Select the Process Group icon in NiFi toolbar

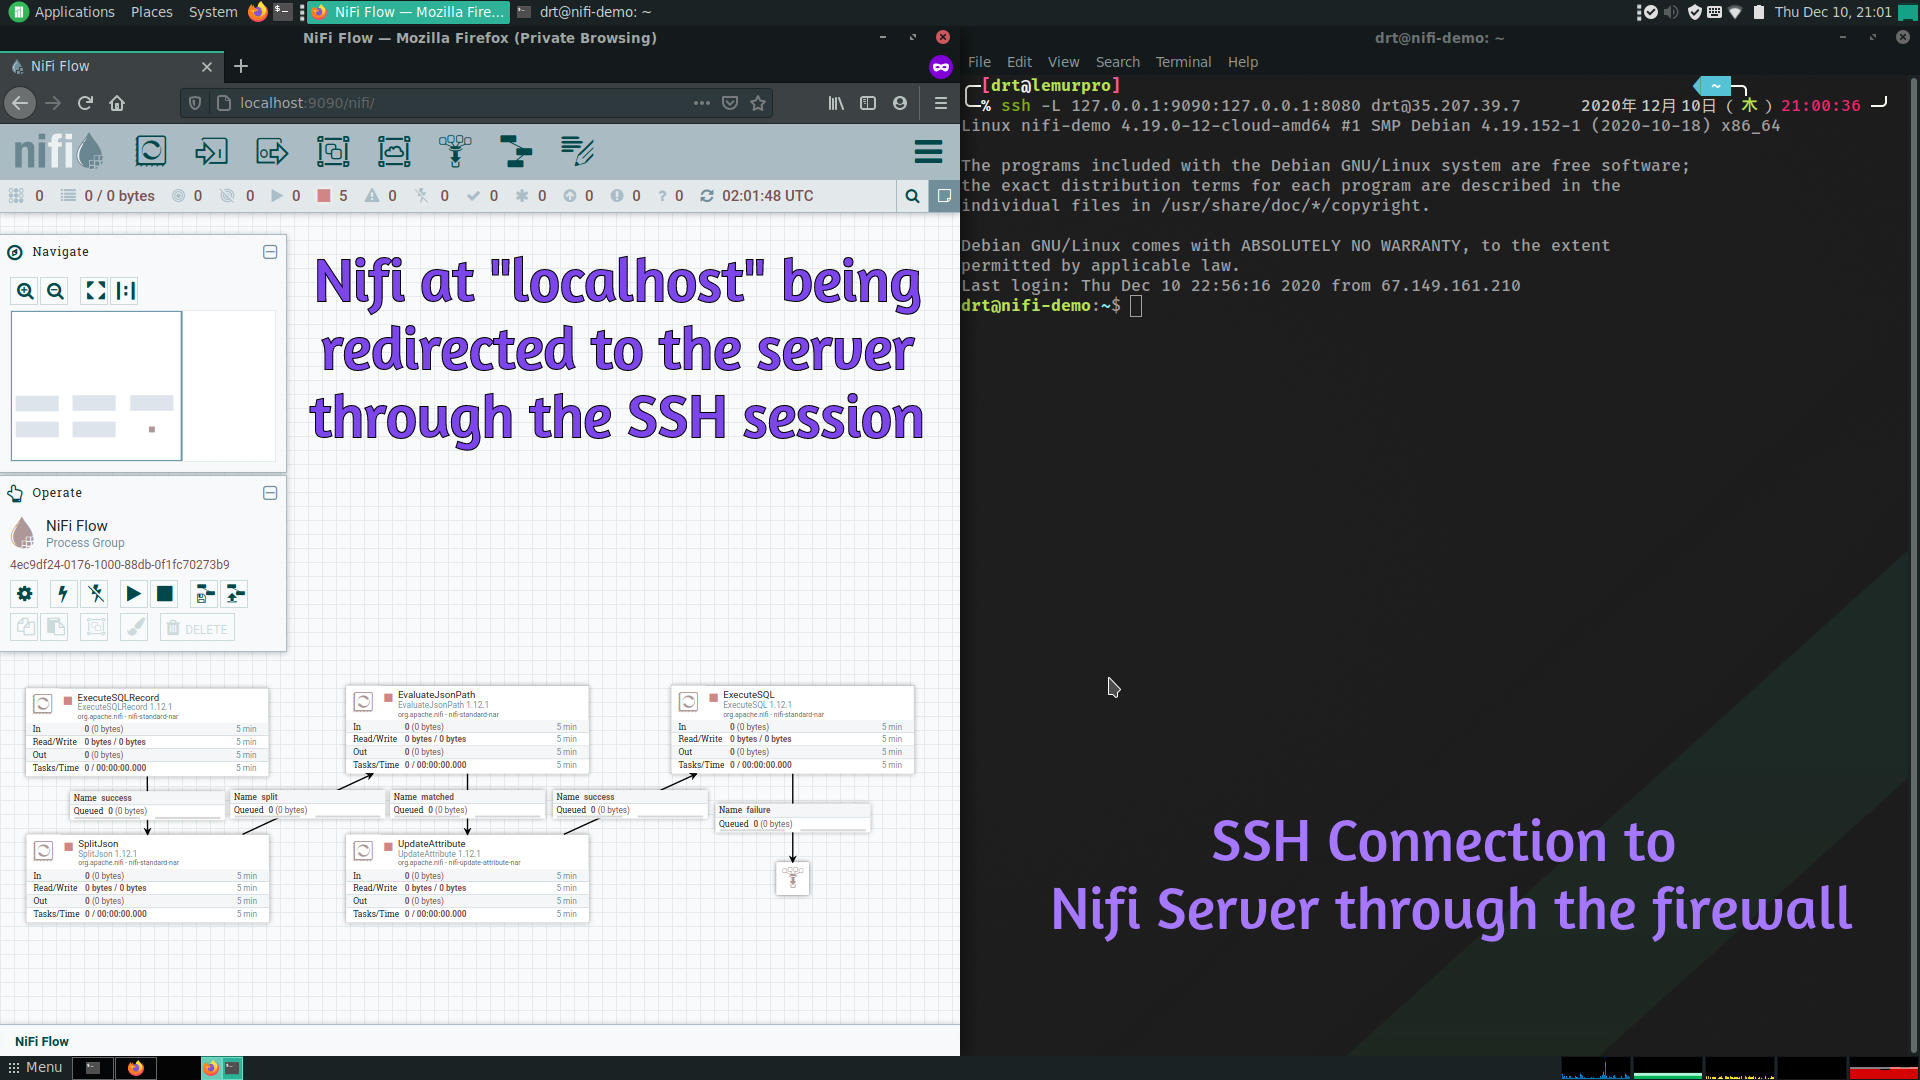tap(333, 152)
